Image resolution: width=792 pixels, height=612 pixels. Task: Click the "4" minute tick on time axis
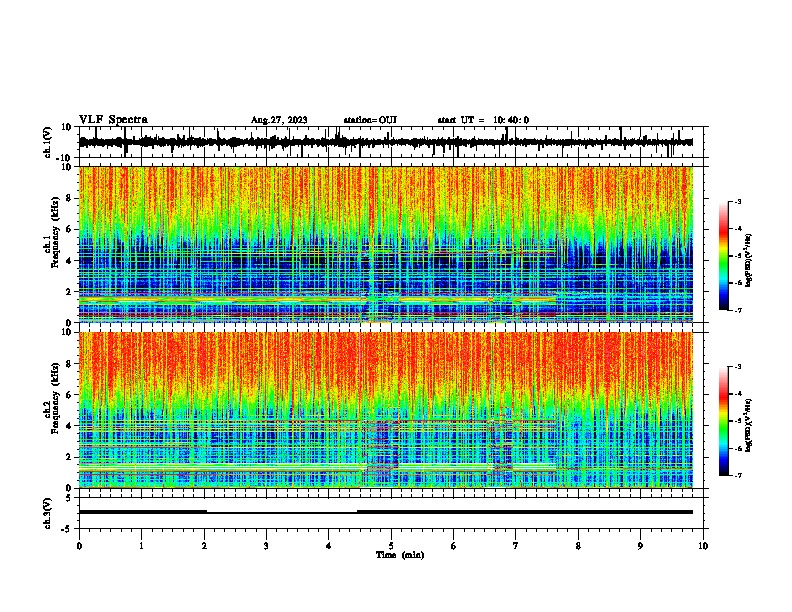(x=329, y=546)
